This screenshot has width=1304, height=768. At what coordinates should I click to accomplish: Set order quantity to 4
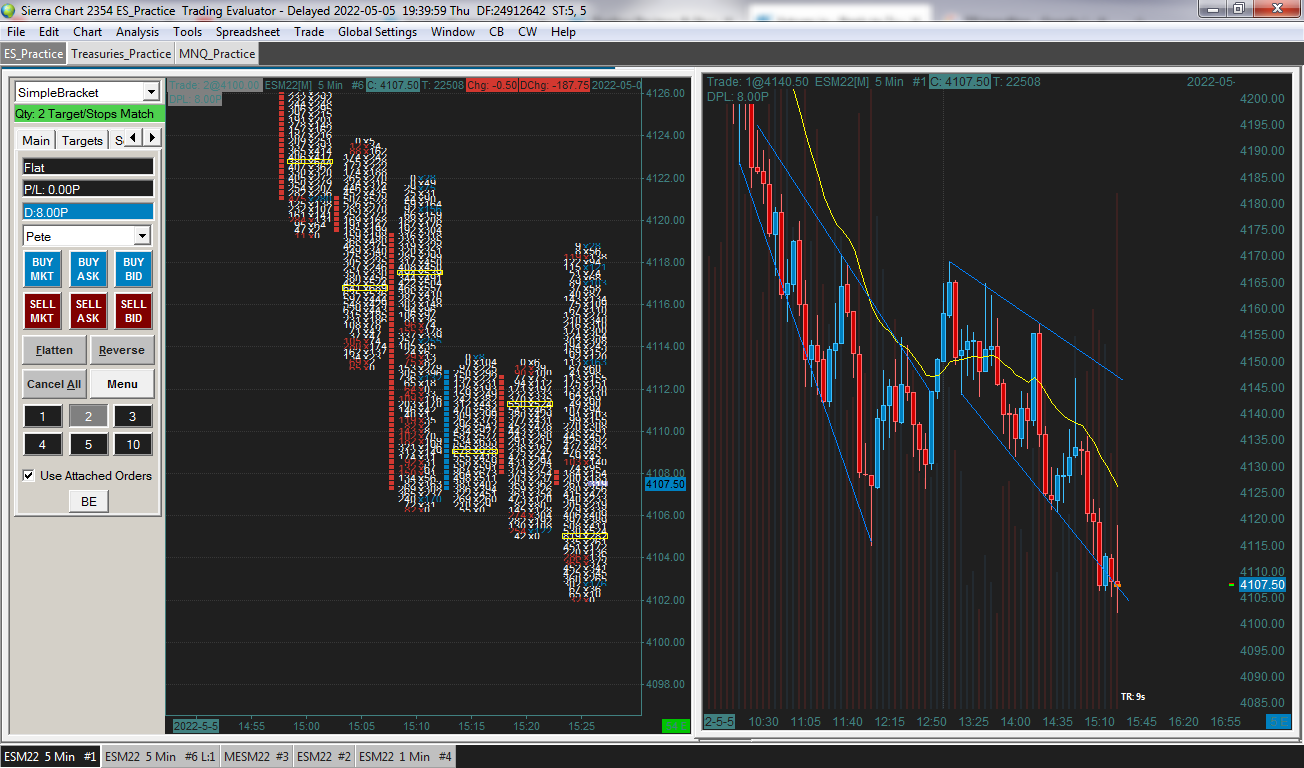pyautogui.click(x=43, y=444)
